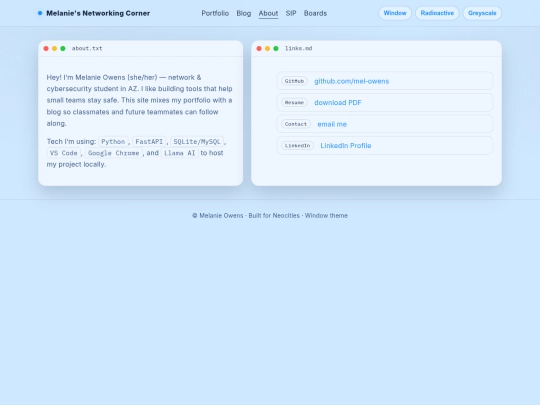Image resolution: width=540 pixels, height=405 pixels.
Task: Click the Google Chrome code tag
Action: coord(114,153)
